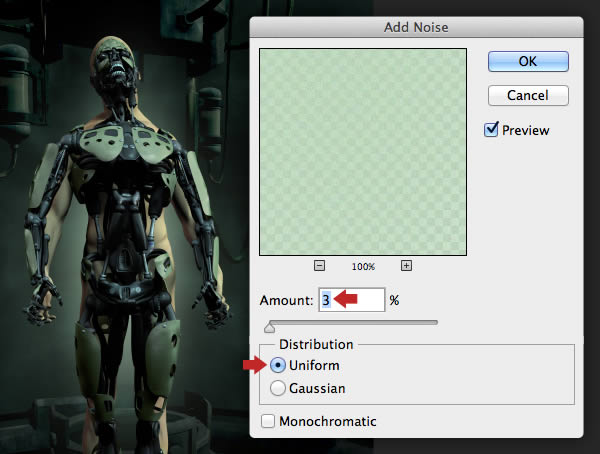
Task: Zoom in the noise preview with plus icon
Action: click(x=406, y=266)
